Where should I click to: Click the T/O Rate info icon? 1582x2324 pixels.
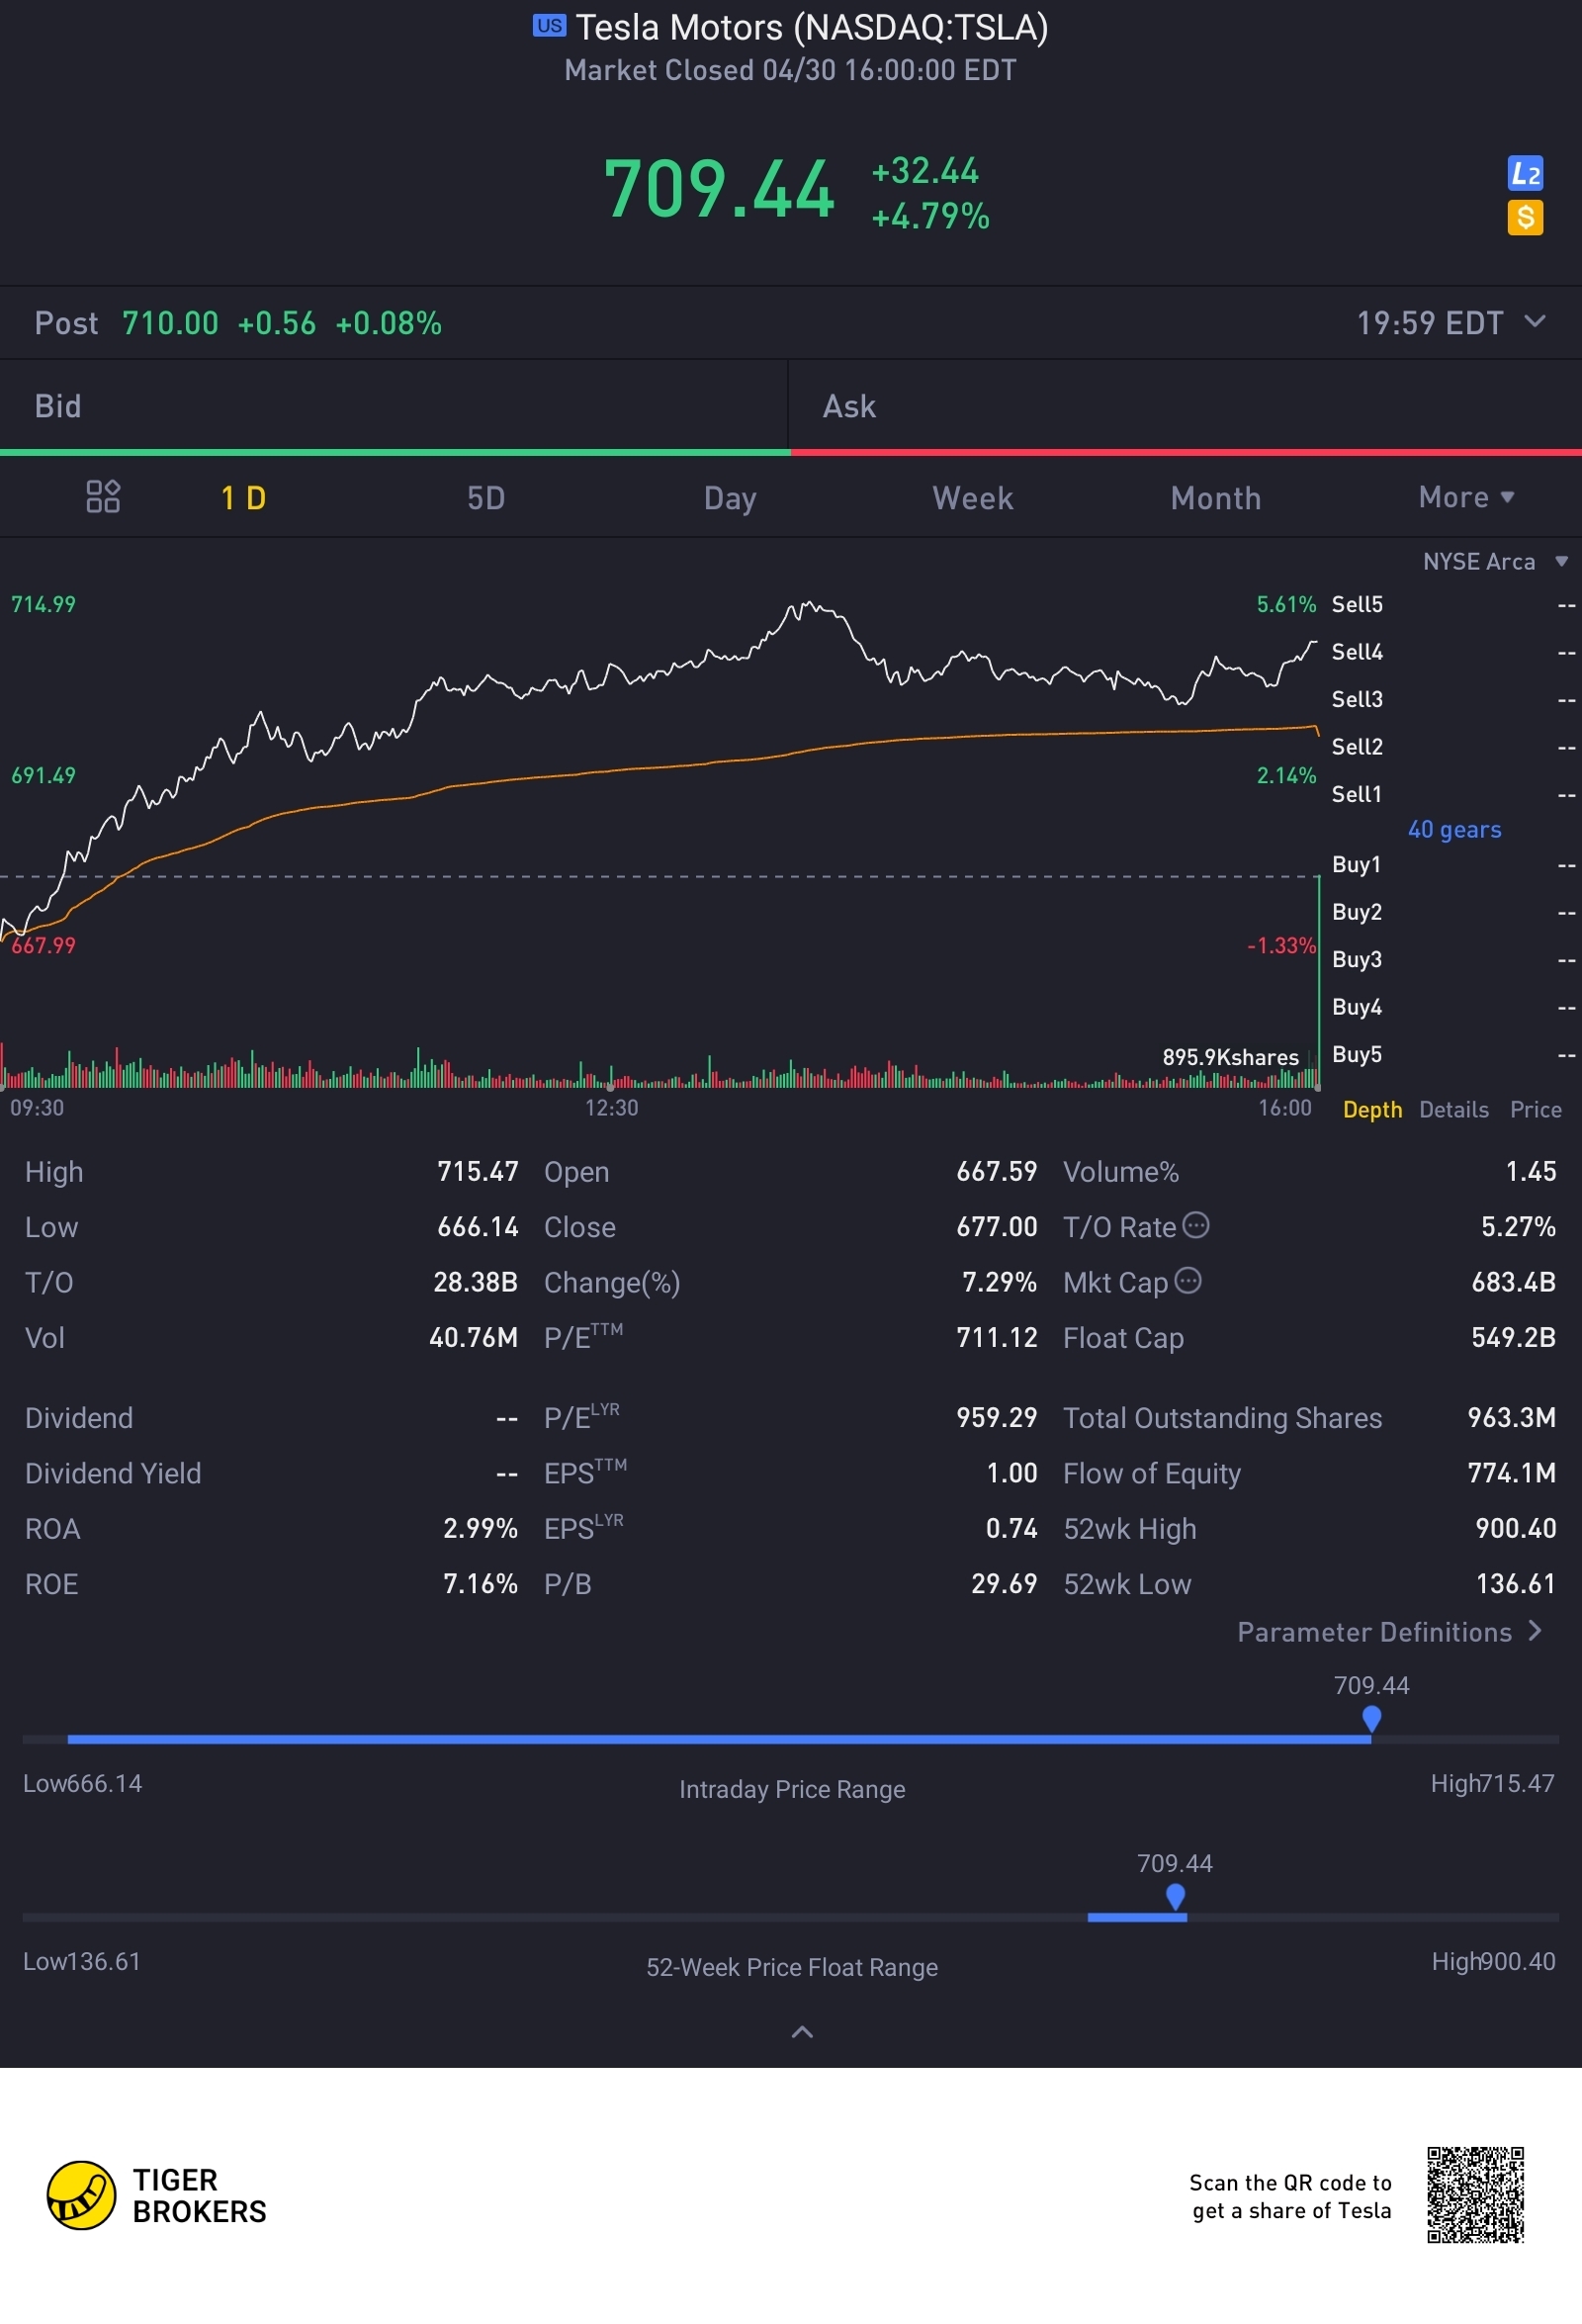click(1196, 1225)
